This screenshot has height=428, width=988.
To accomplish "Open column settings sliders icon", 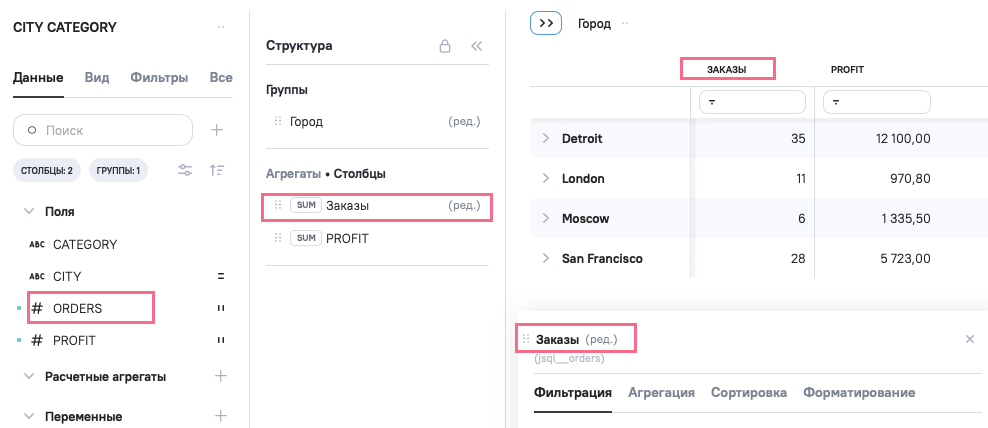I will (185, 171).
